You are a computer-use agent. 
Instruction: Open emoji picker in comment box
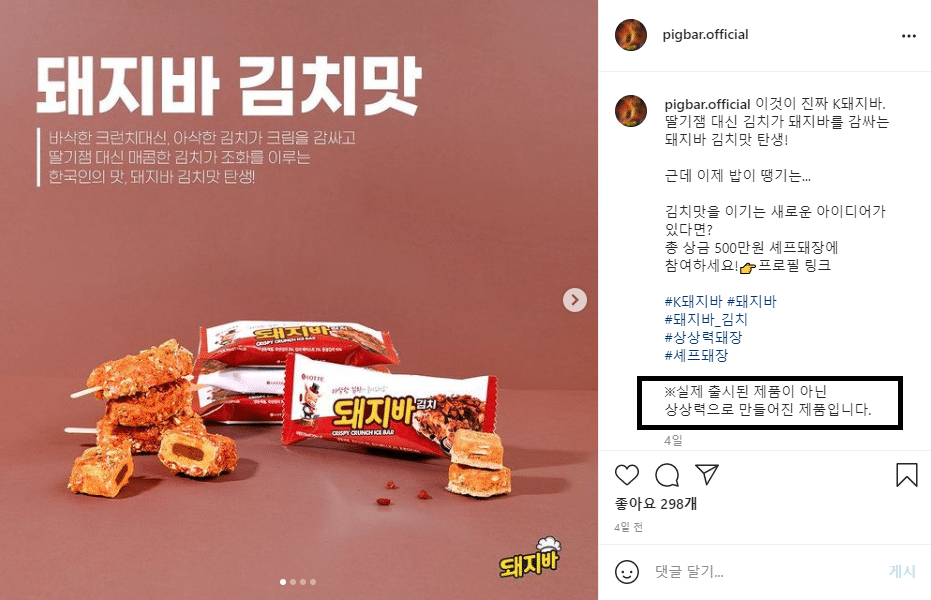[627, 572]
